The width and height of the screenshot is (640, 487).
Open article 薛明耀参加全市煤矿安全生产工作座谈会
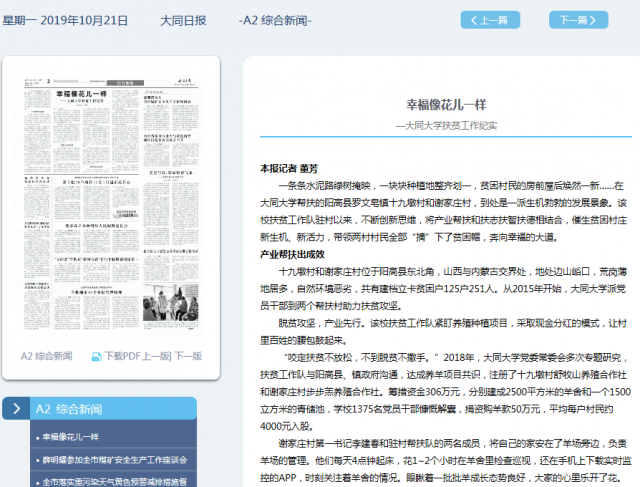tap(113, 460)
